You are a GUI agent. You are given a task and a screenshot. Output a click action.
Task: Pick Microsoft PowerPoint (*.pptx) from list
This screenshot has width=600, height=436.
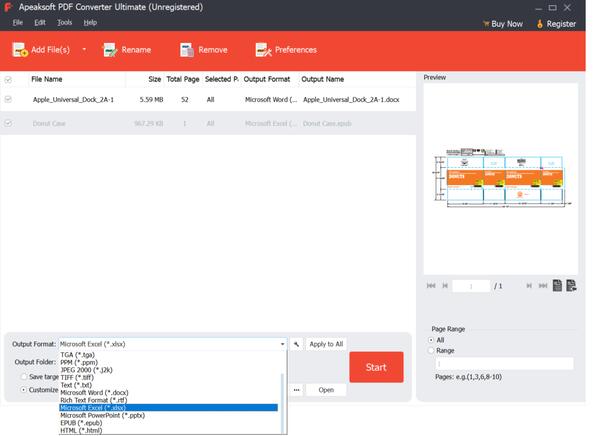(102, 415)
